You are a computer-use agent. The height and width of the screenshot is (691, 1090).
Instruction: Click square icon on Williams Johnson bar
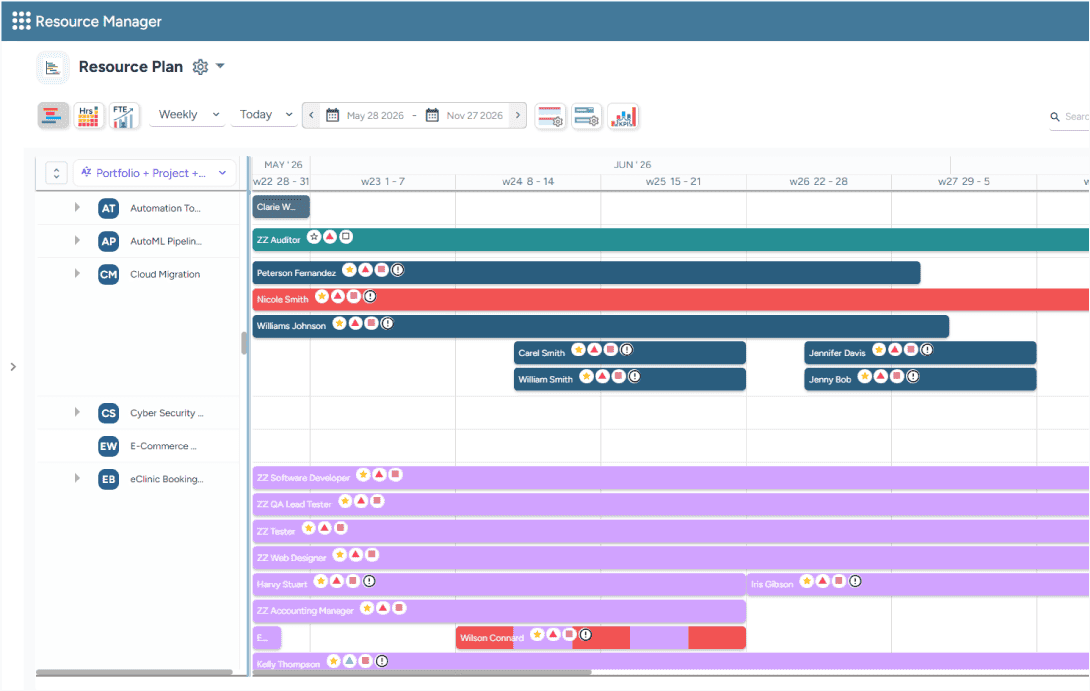pyautogui.click(x=371, y=323)
